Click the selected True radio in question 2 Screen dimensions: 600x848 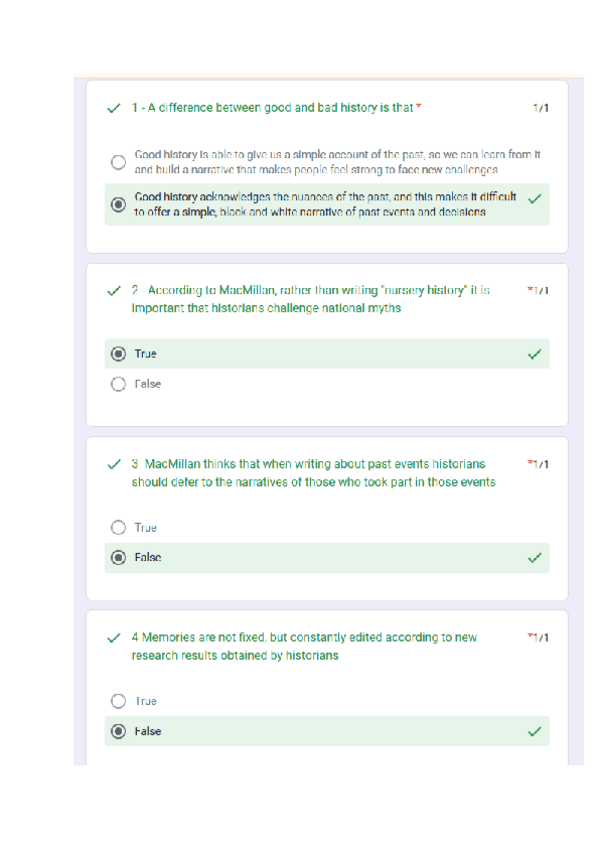click(x=118, y=354)
